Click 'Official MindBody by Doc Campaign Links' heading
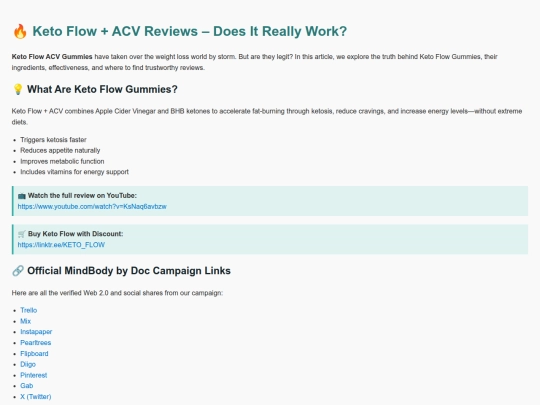Image resolution: width=540 pixels, height=405 pixels. click(129, 271)
